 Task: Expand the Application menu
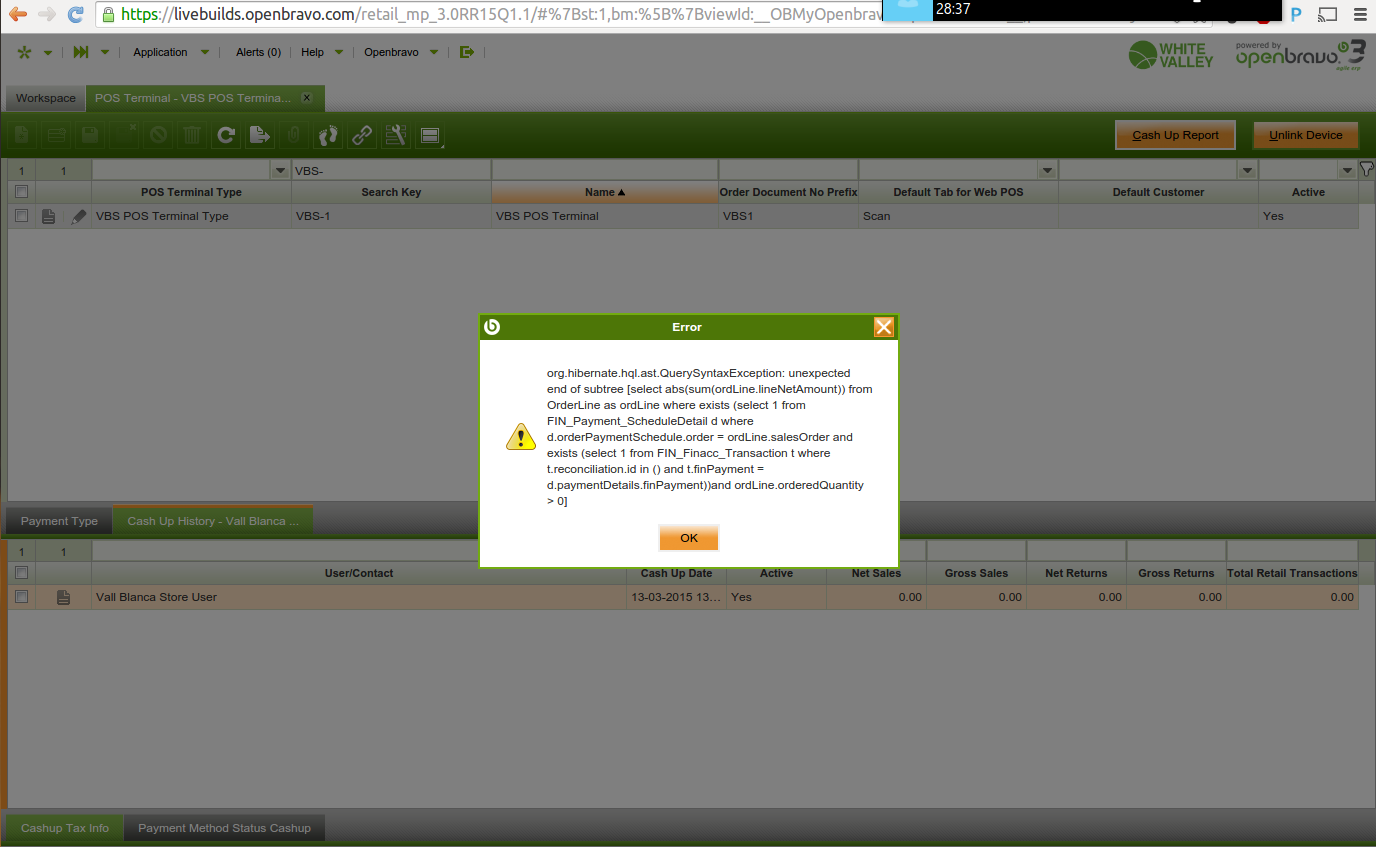point(171,52)
